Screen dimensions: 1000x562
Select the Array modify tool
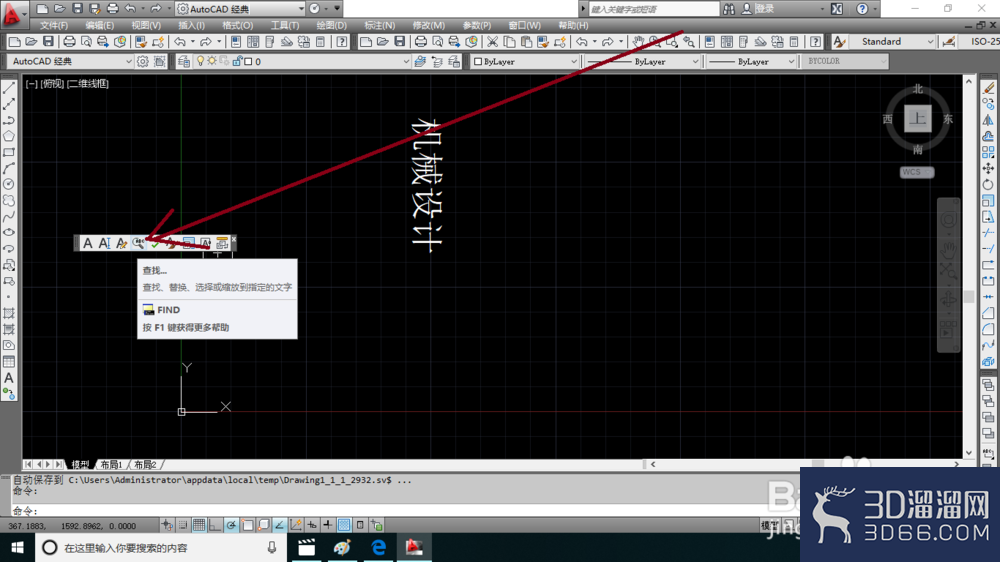[988, 152]
